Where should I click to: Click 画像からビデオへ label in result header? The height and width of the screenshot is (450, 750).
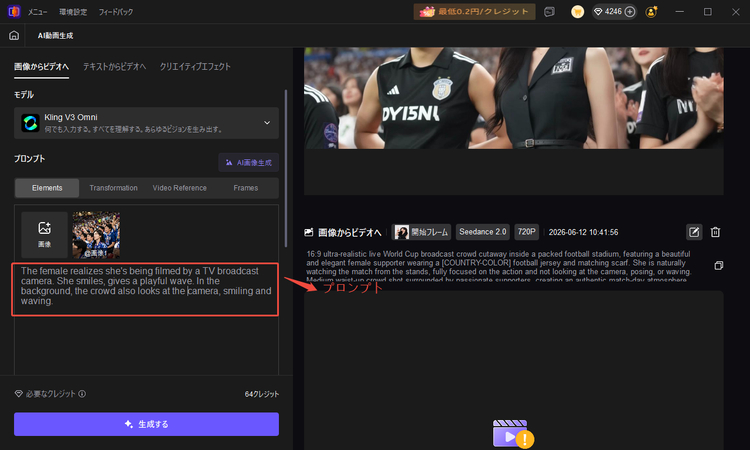[349, 232]
